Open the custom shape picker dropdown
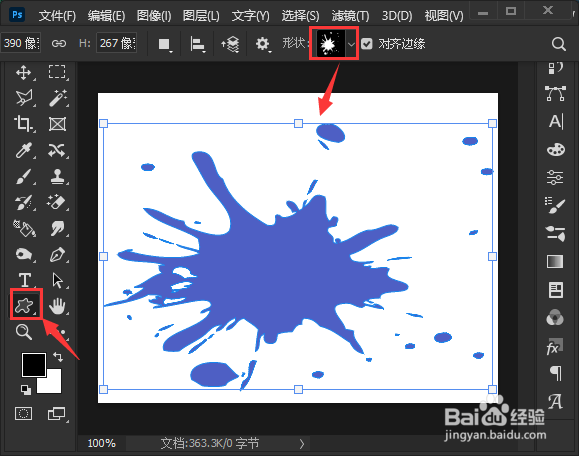Screen dimensions: 579x456 pyautogui.click(x=351, y=44)
